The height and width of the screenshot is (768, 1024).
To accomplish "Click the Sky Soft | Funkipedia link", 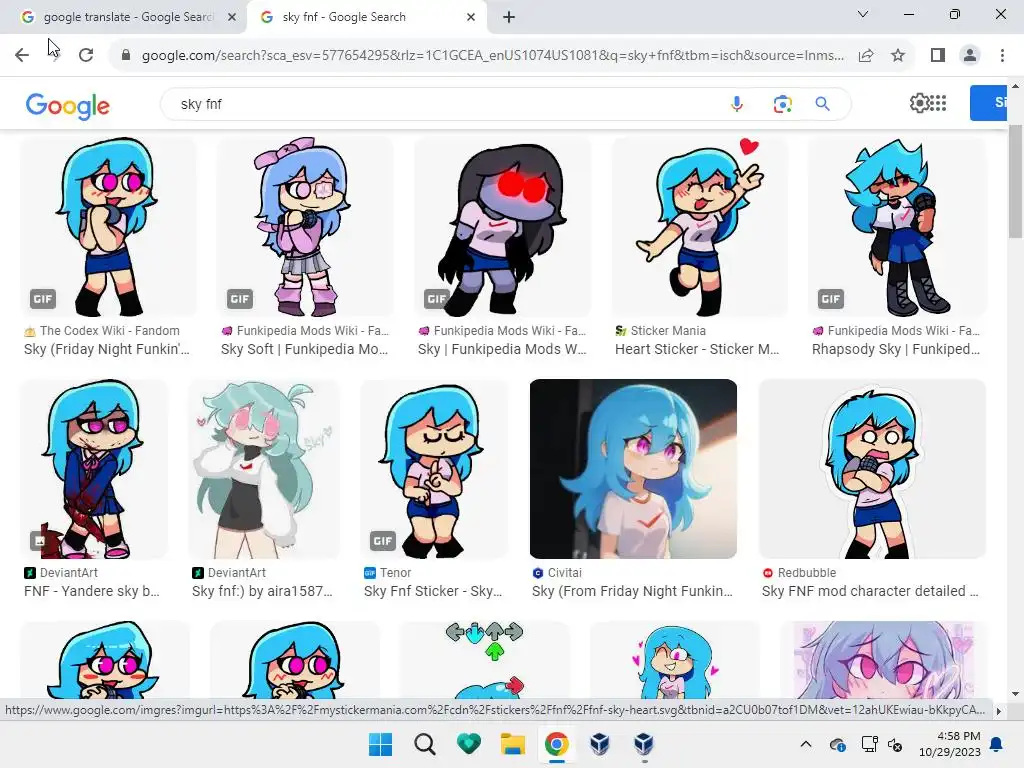I will pyautogui.click(x=304, y=349).
